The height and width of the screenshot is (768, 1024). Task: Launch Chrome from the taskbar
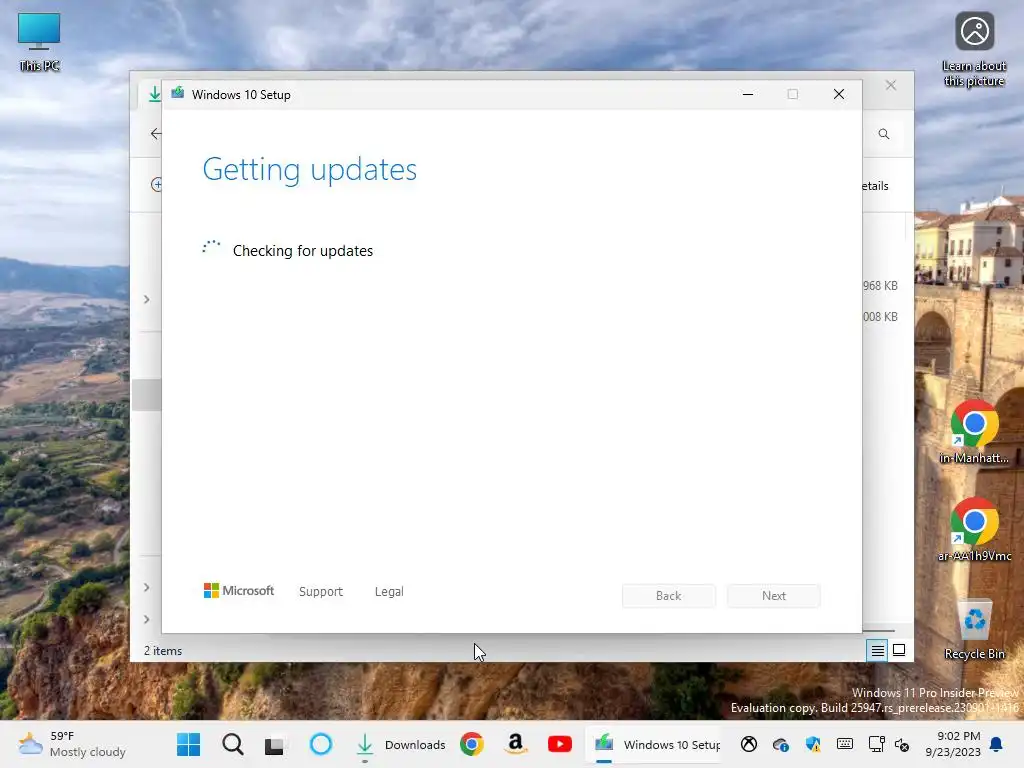[x=472, y=744]
